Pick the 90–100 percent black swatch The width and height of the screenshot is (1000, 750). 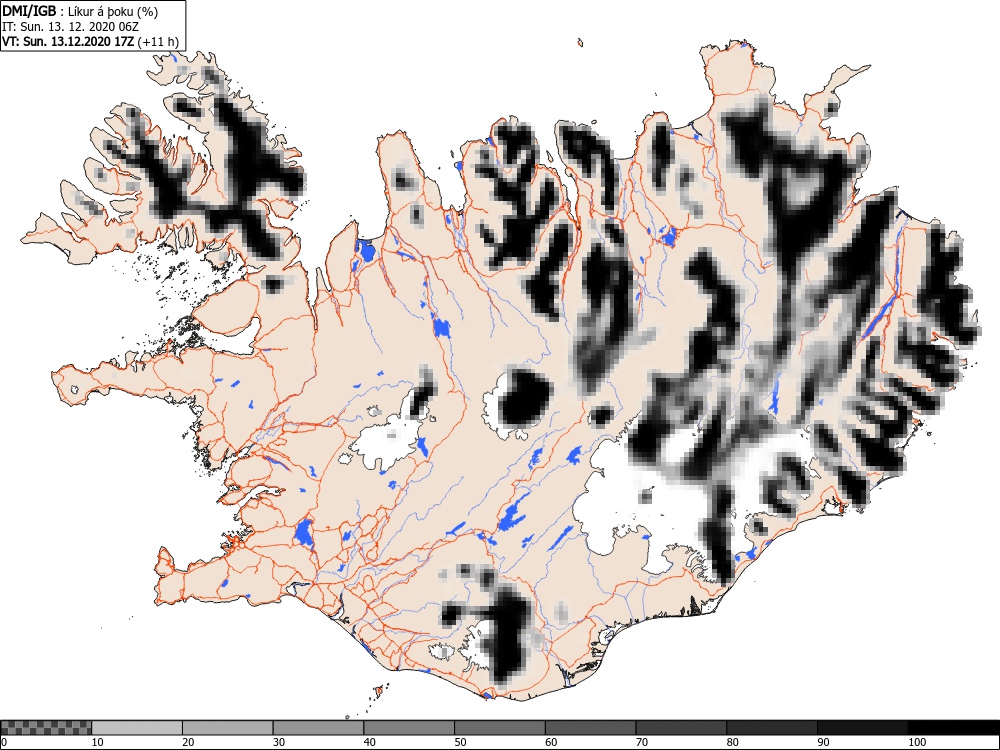(862, 728)
